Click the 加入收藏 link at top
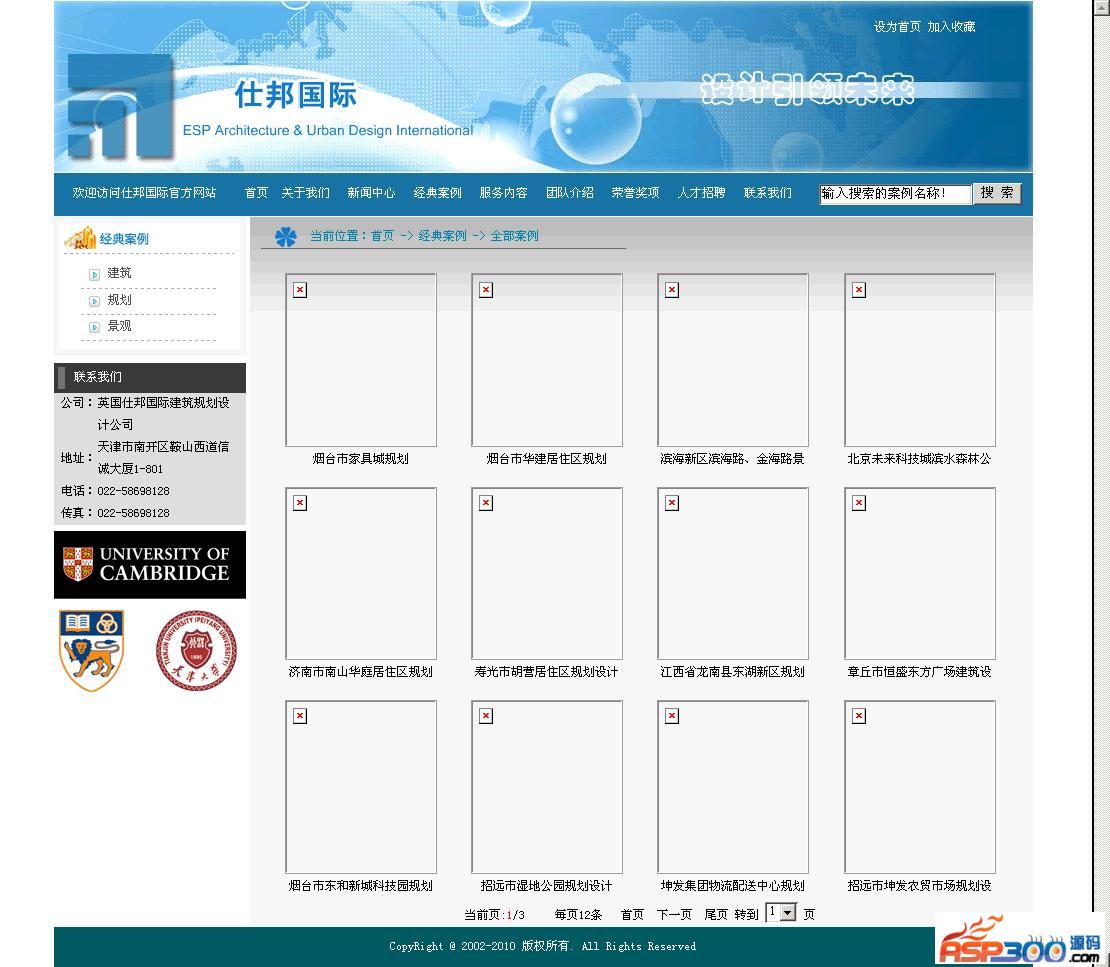 pyautogui.click(x=951, y=27)
